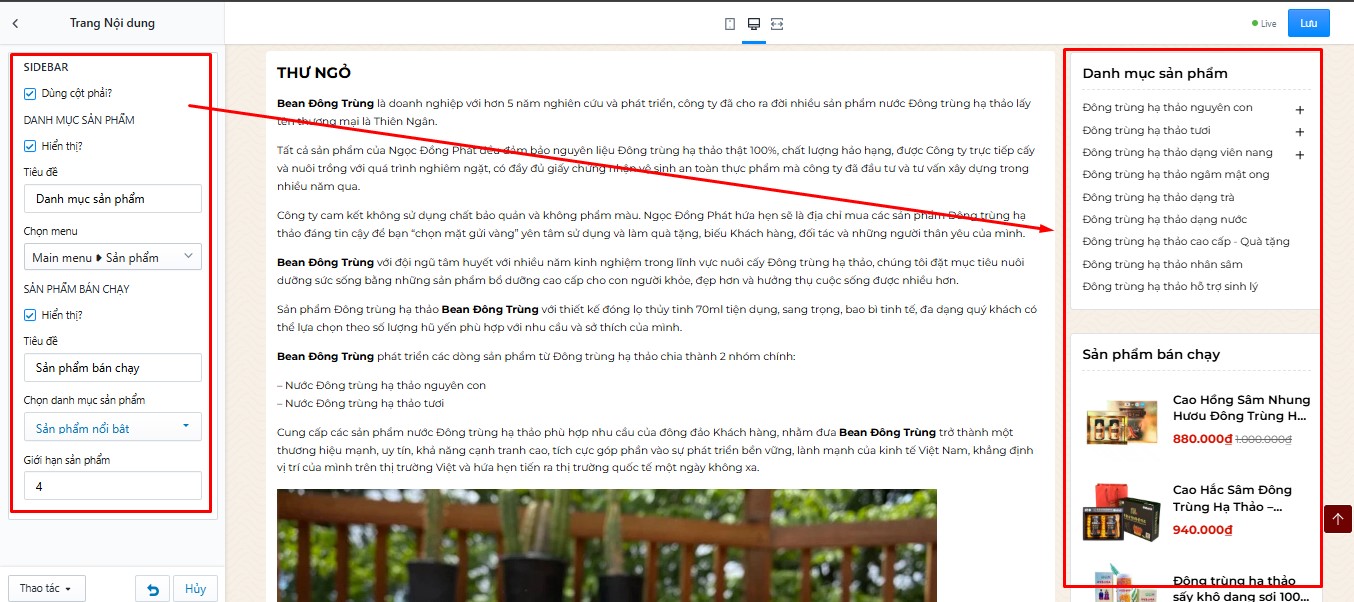Click the '– Nước Đông trùng hạ thảo tươi' line

[360, 403]
